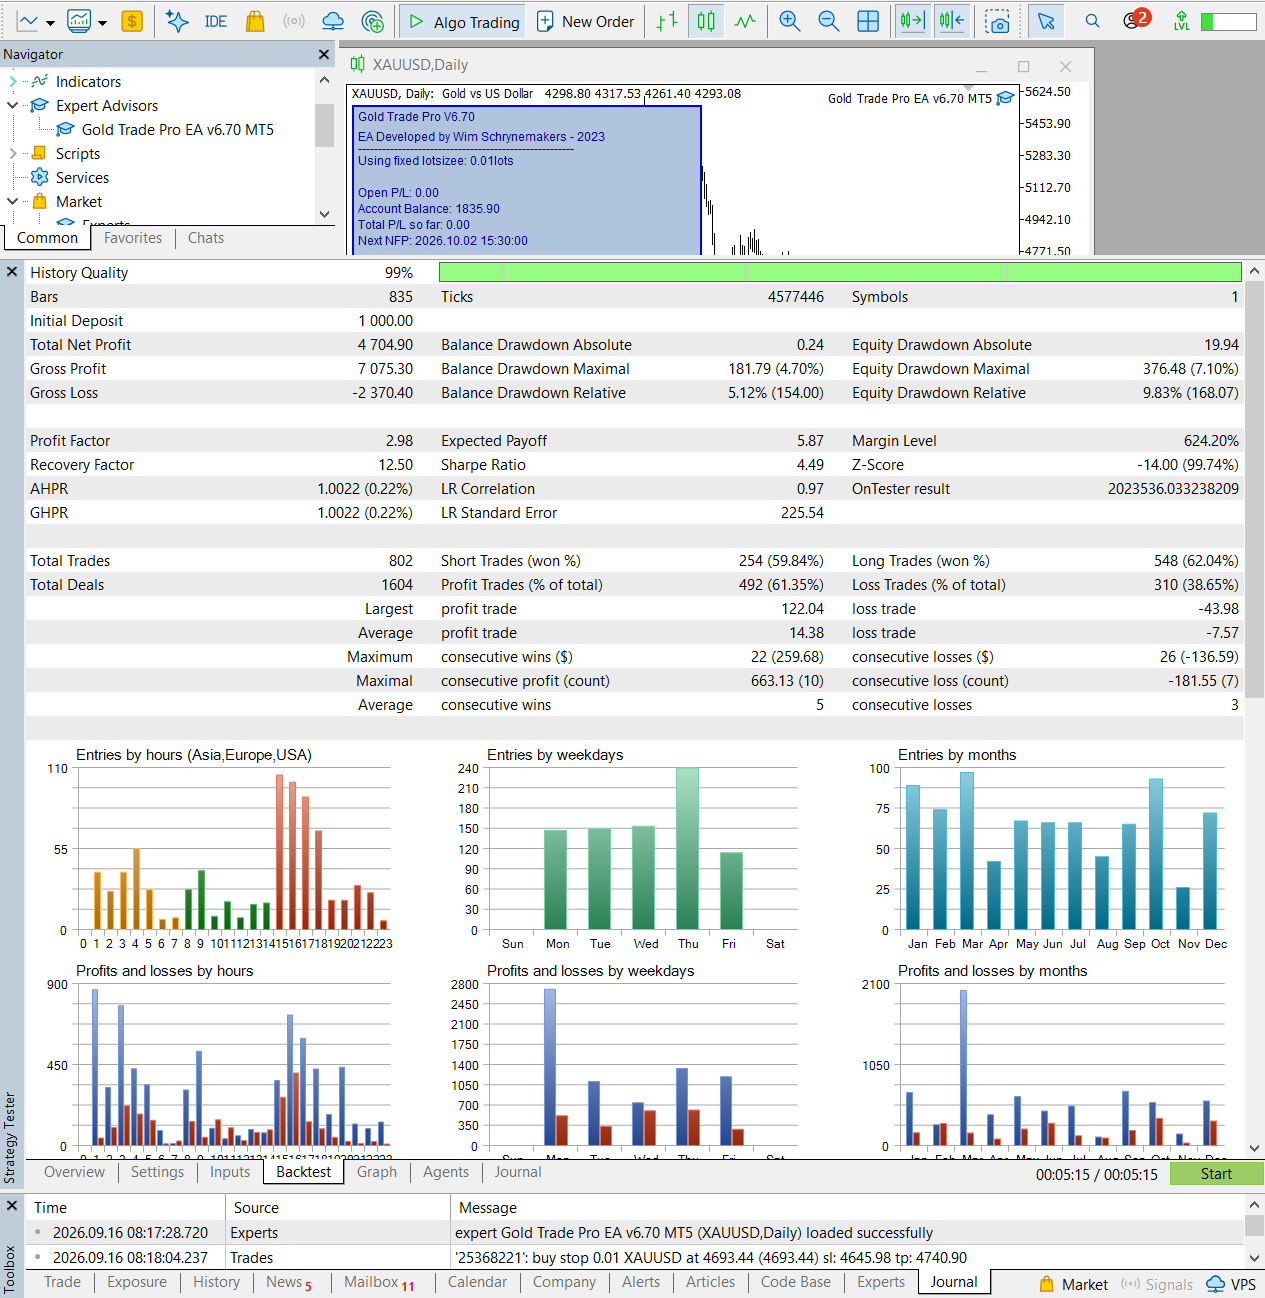Click the green circular add-service toolbar icon
The image size is (1265, 1298).
tap(372, 21)
